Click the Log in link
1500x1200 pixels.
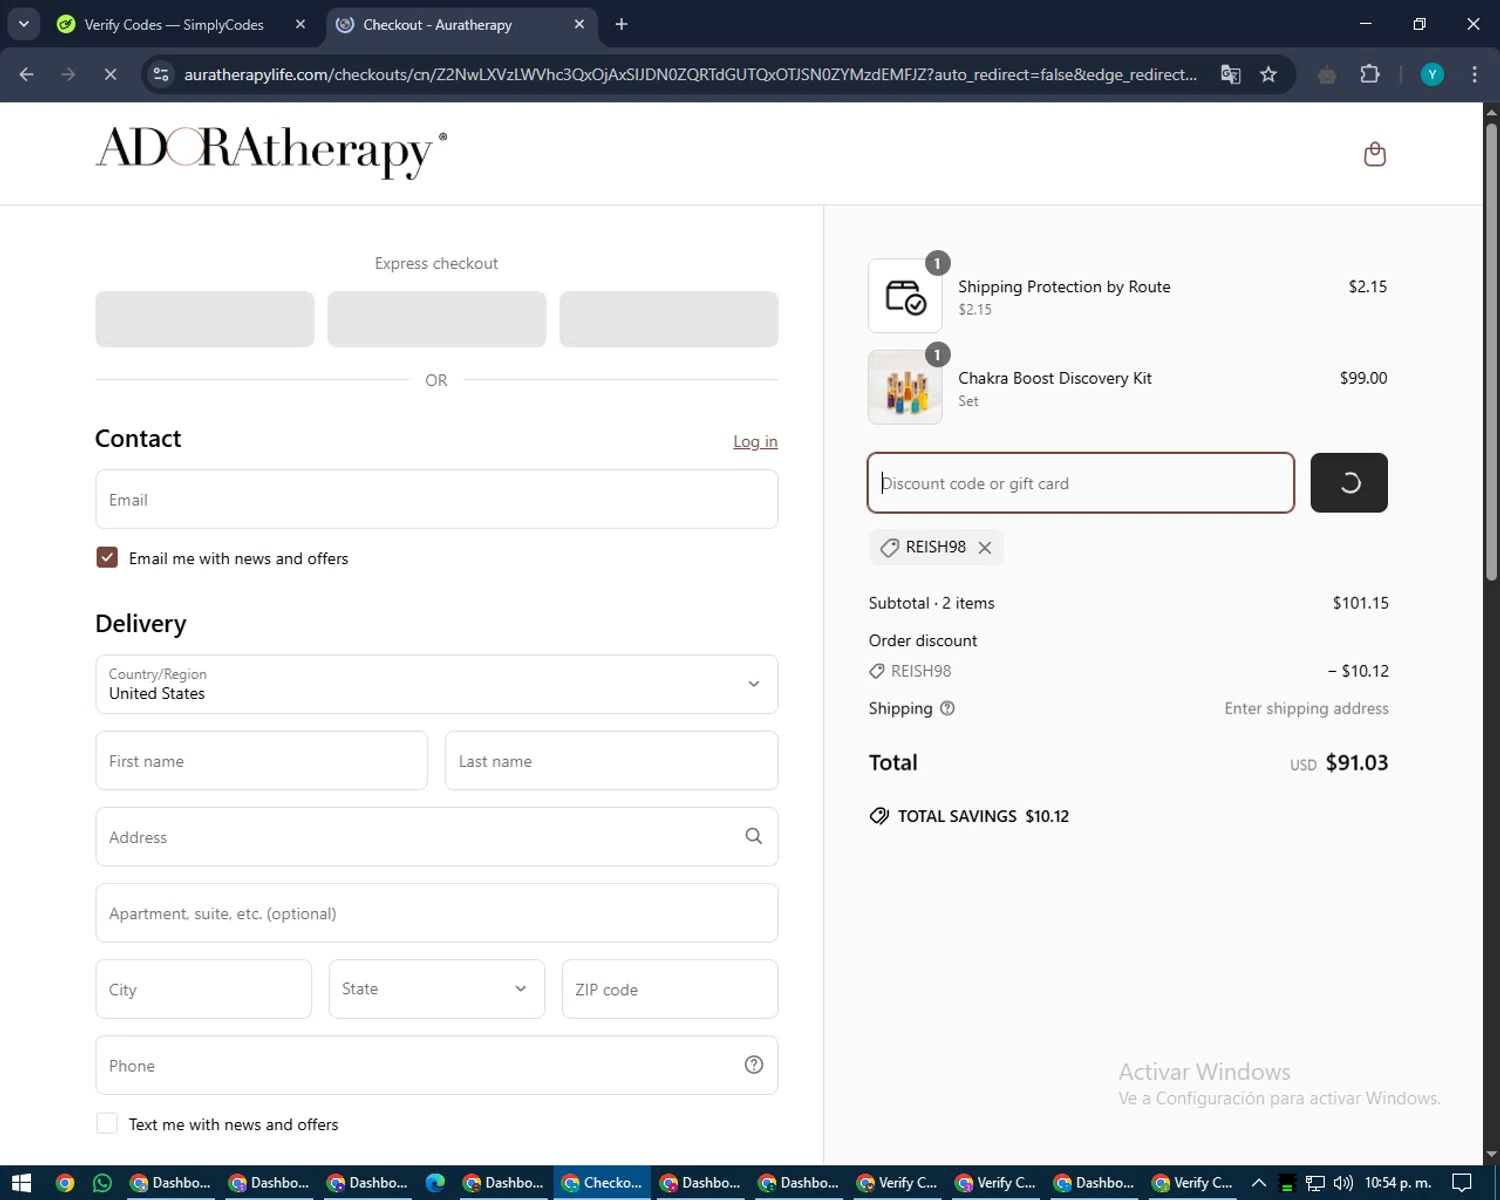[x=755, y=442]
